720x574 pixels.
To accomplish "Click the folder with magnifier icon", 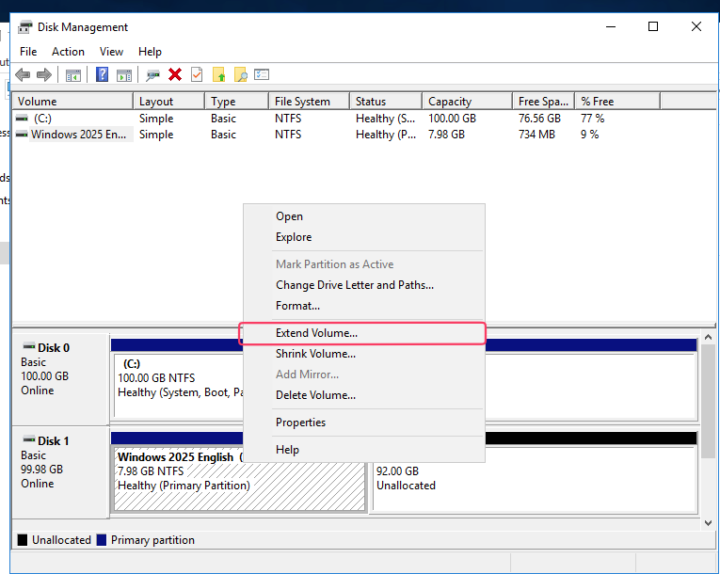I will (240, 75).
